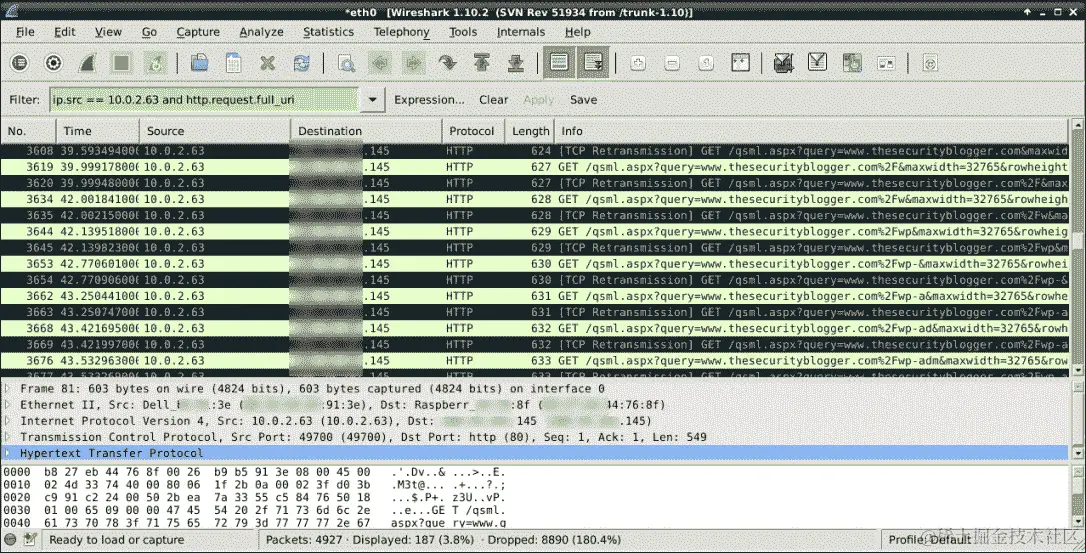Open Wireshark preferences icon

(887, 63)
